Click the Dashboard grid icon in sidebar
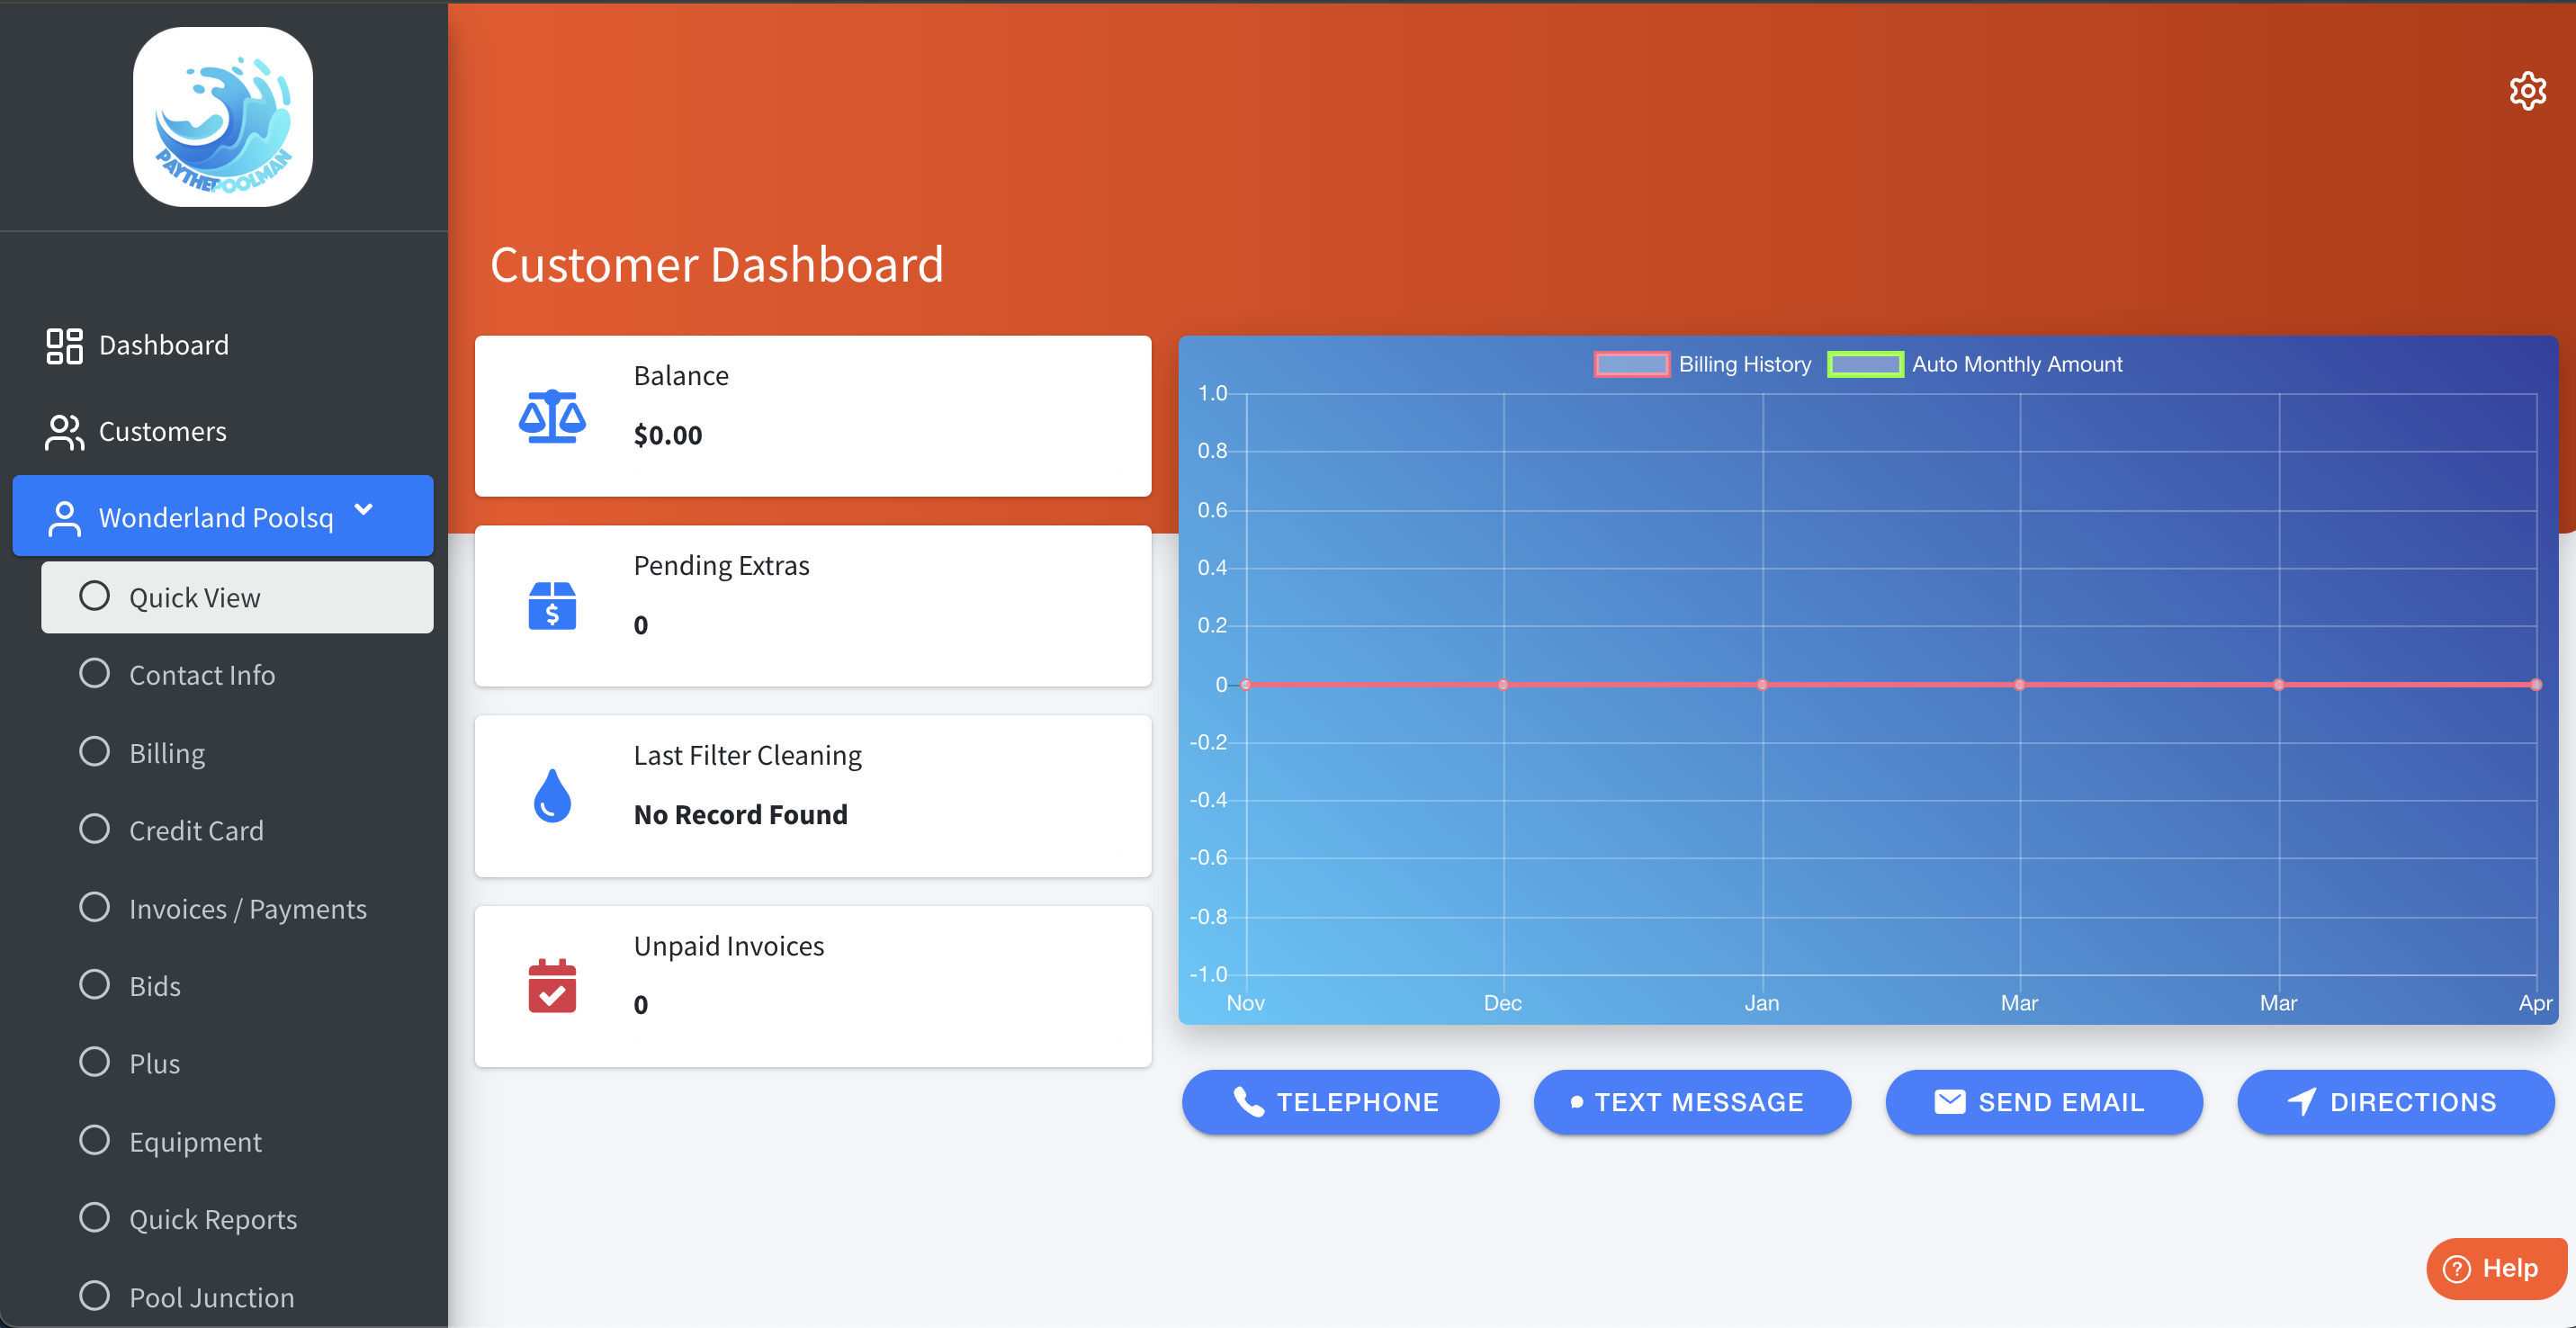Viewport: 2576px width, 1328px height. 64,346
